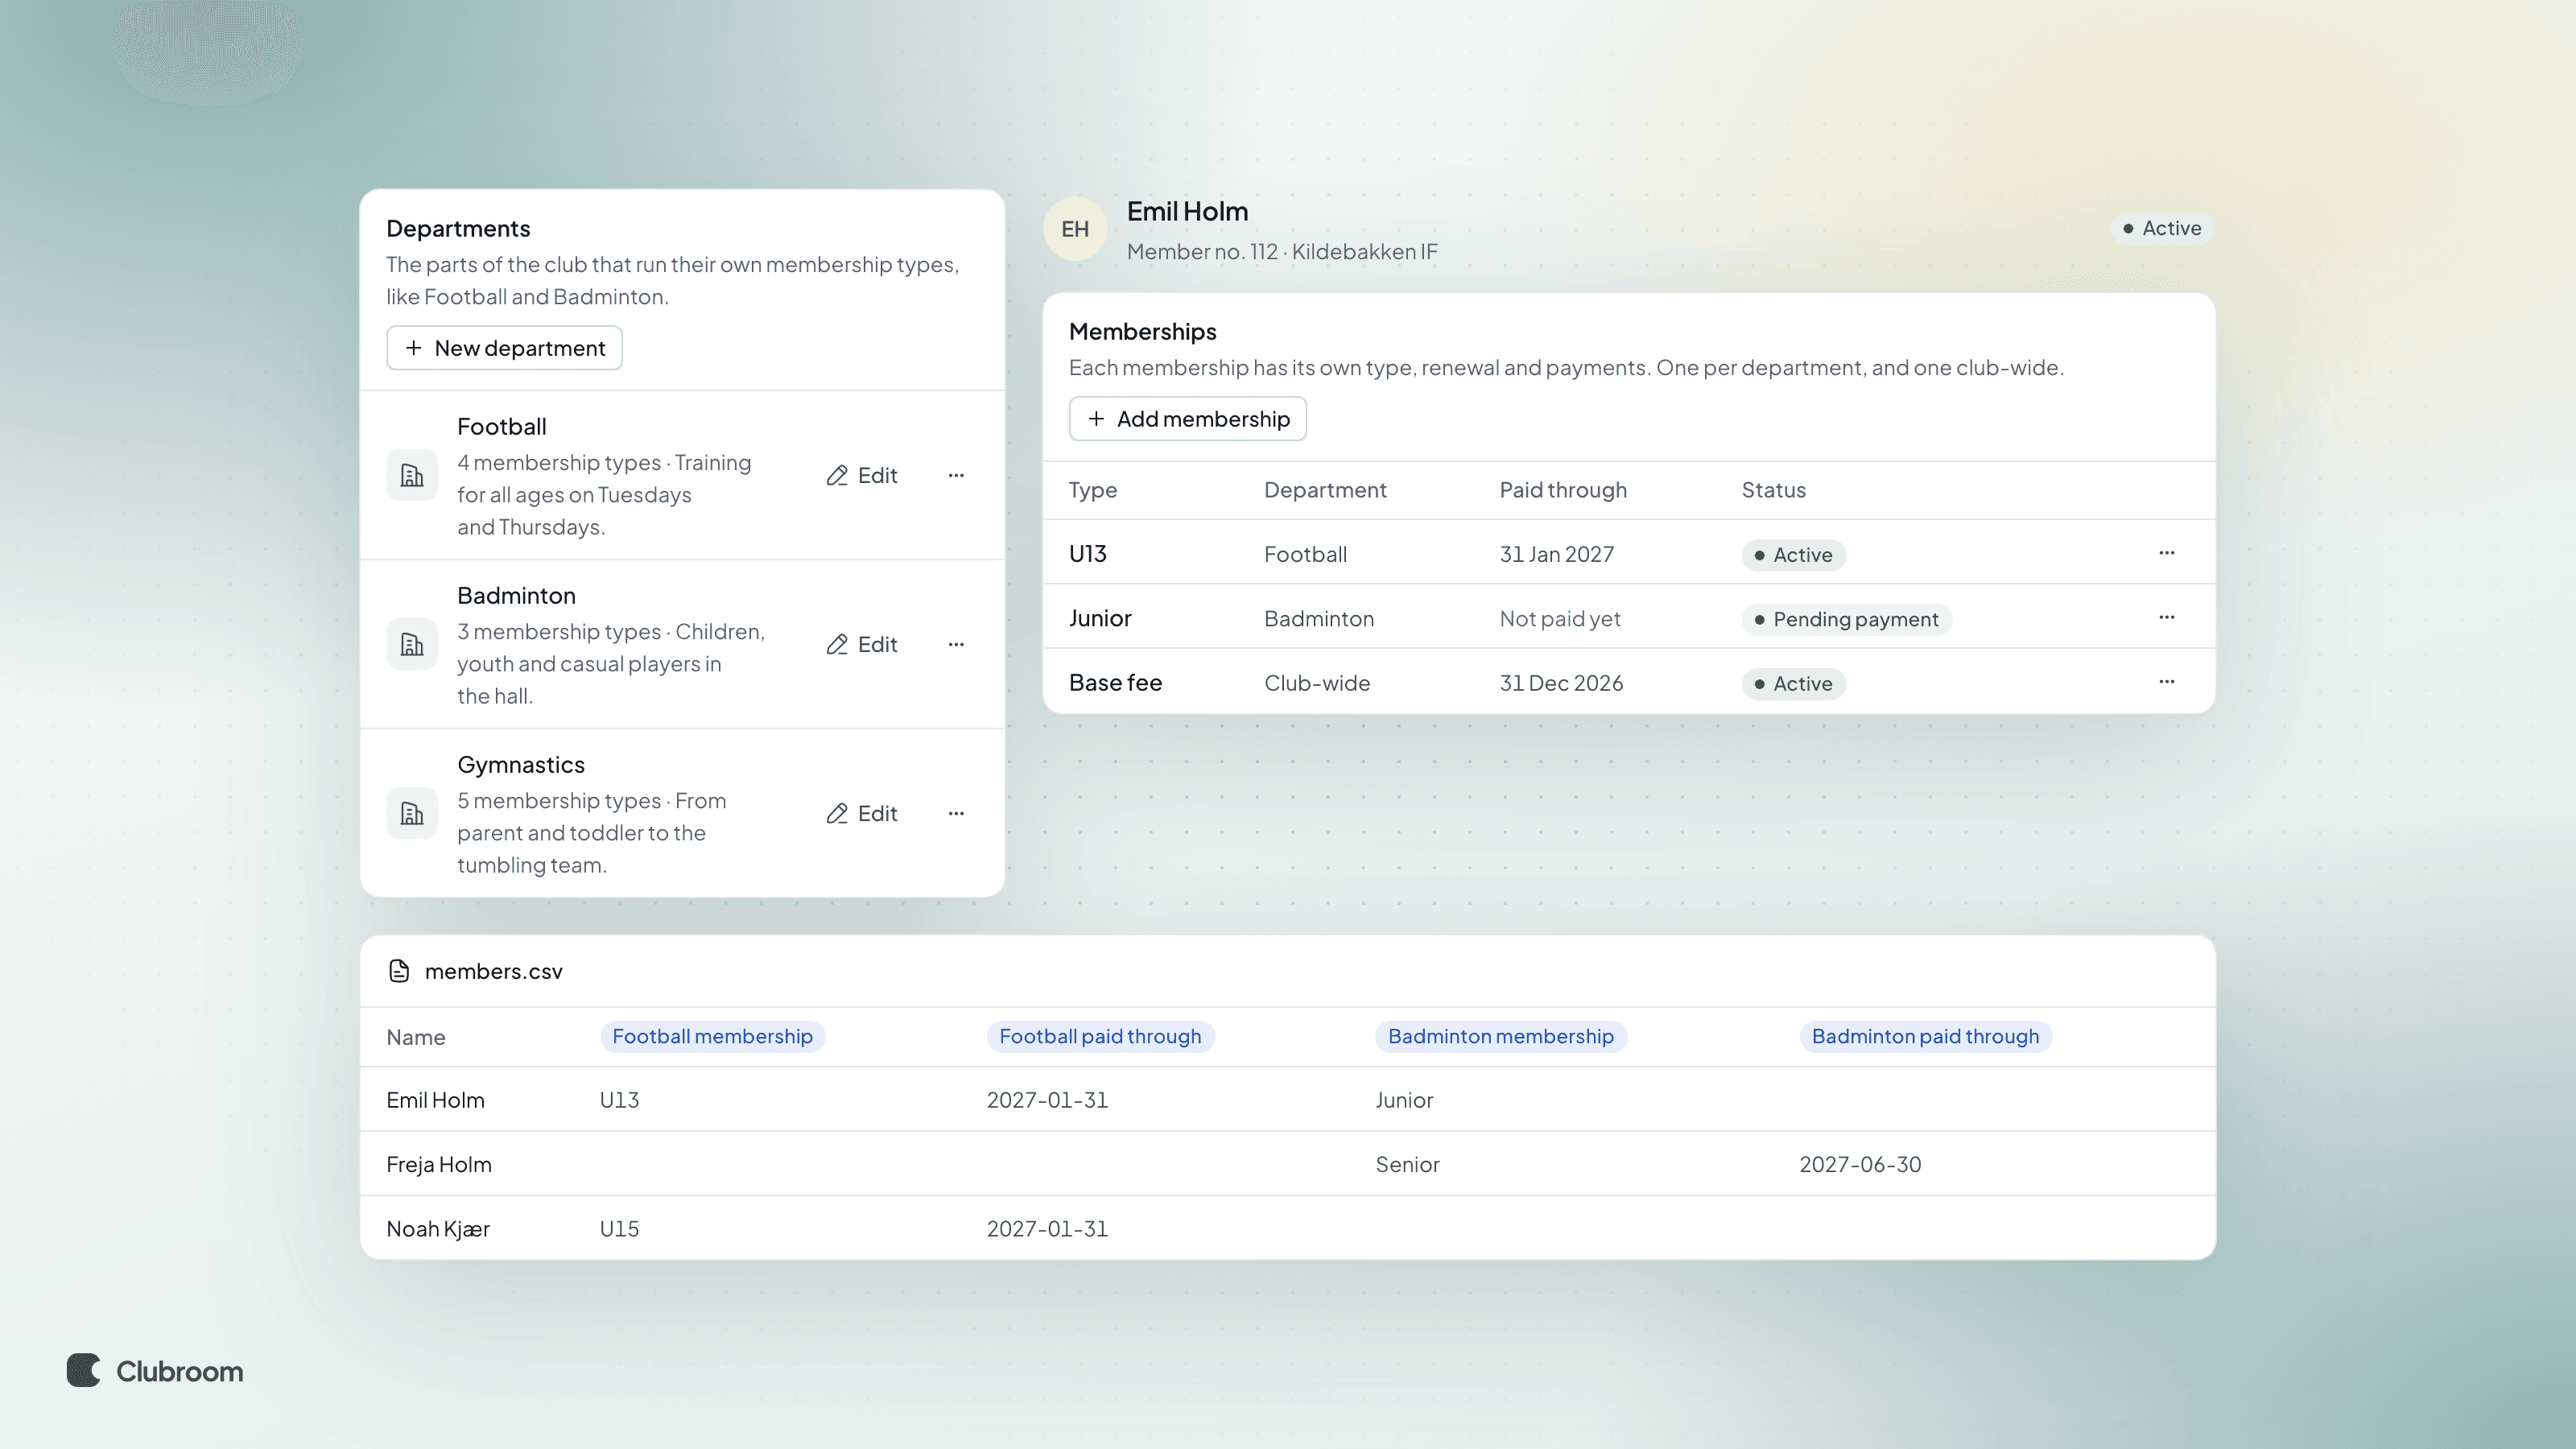Click the 'Not paid yet' cell

pos(1559,619)
